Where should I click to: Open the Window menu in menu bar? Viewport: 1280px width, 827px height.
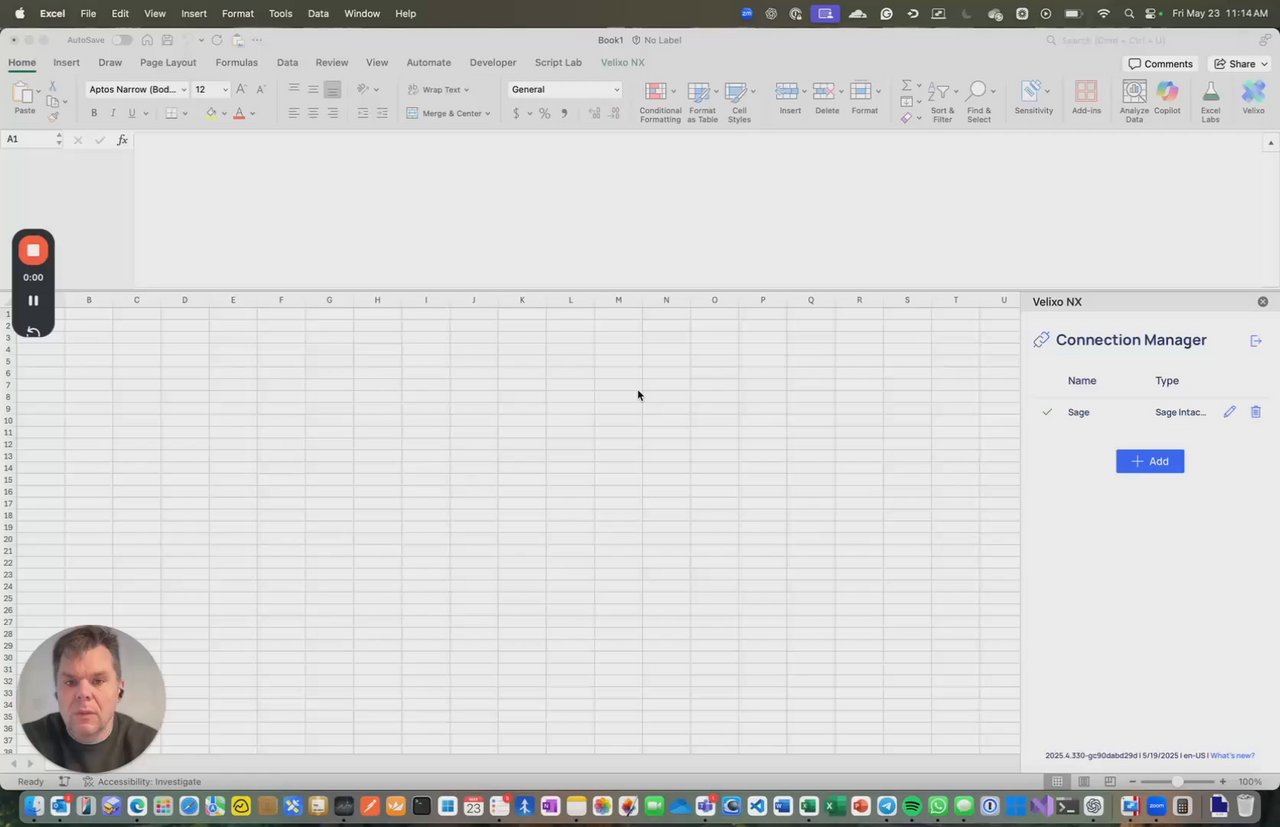pos(361,13)
